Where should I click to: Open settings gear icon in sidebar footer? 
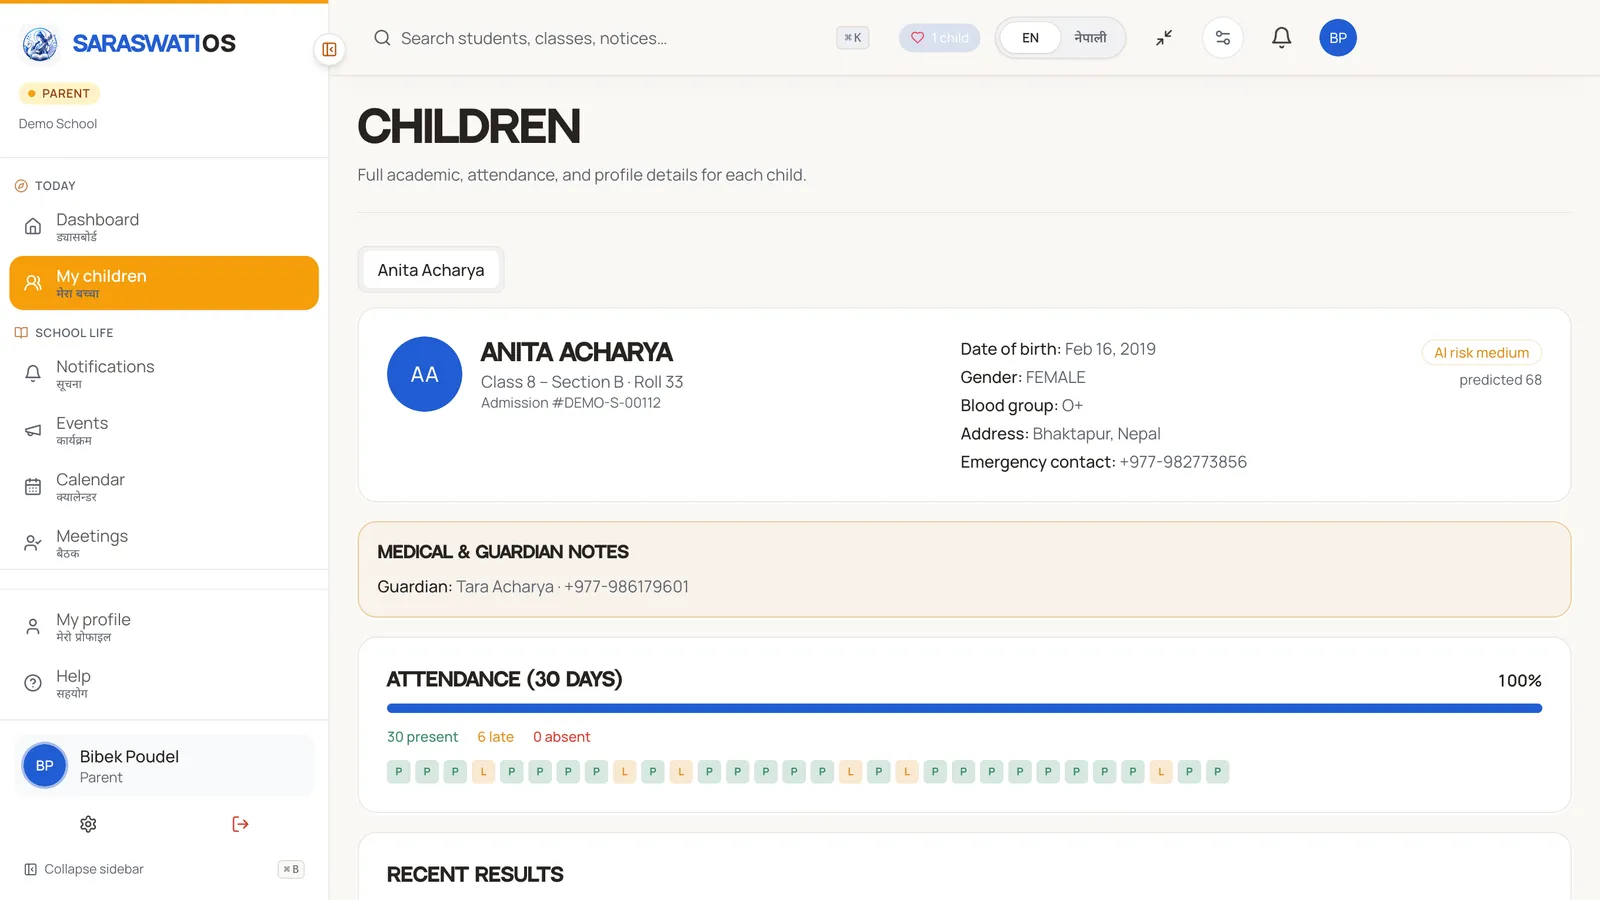click(x=88, y=824)
